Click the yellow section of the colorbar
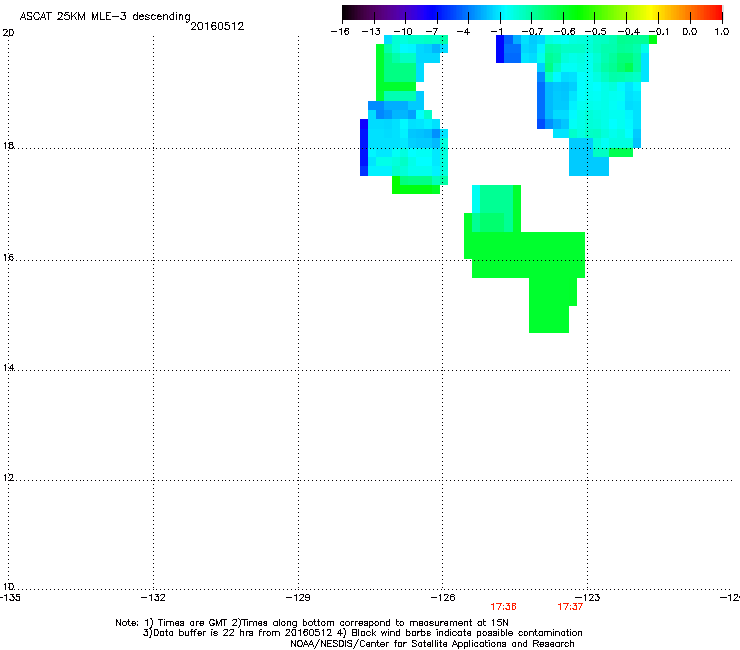Screen dimensions: 740x650 coord(652,12)
